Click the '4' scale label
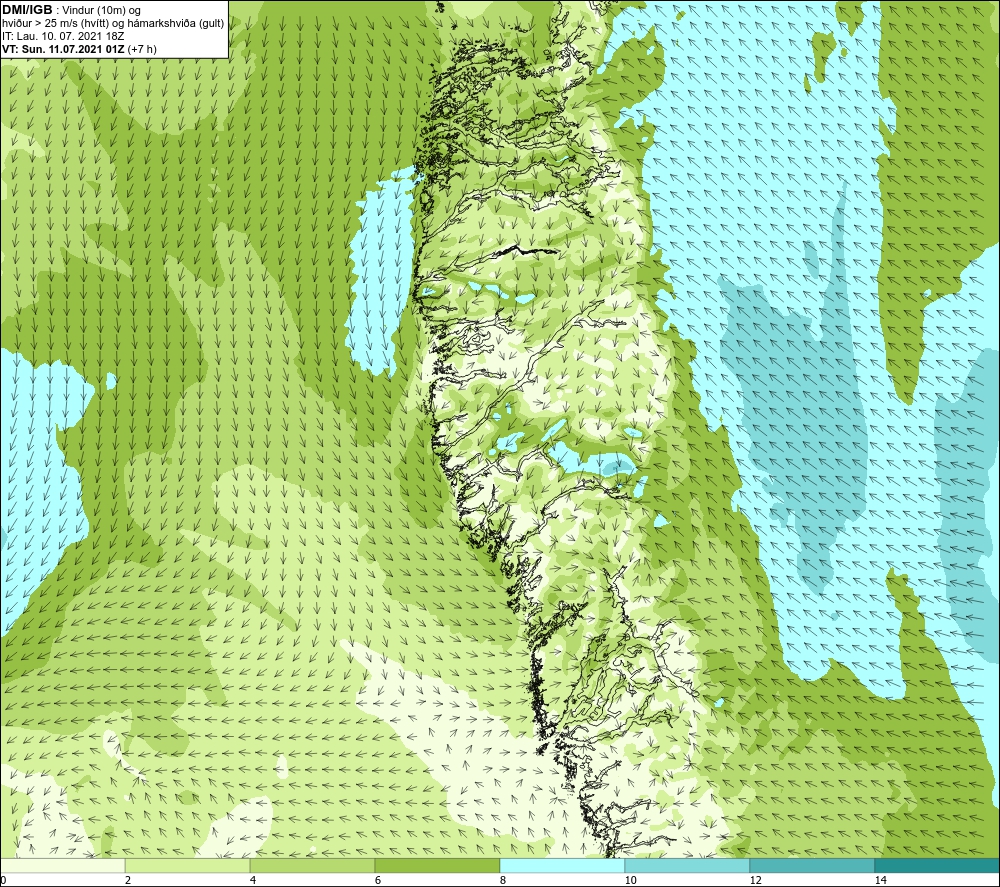The height and width of the screenshot is (887, 1000). 253,880
